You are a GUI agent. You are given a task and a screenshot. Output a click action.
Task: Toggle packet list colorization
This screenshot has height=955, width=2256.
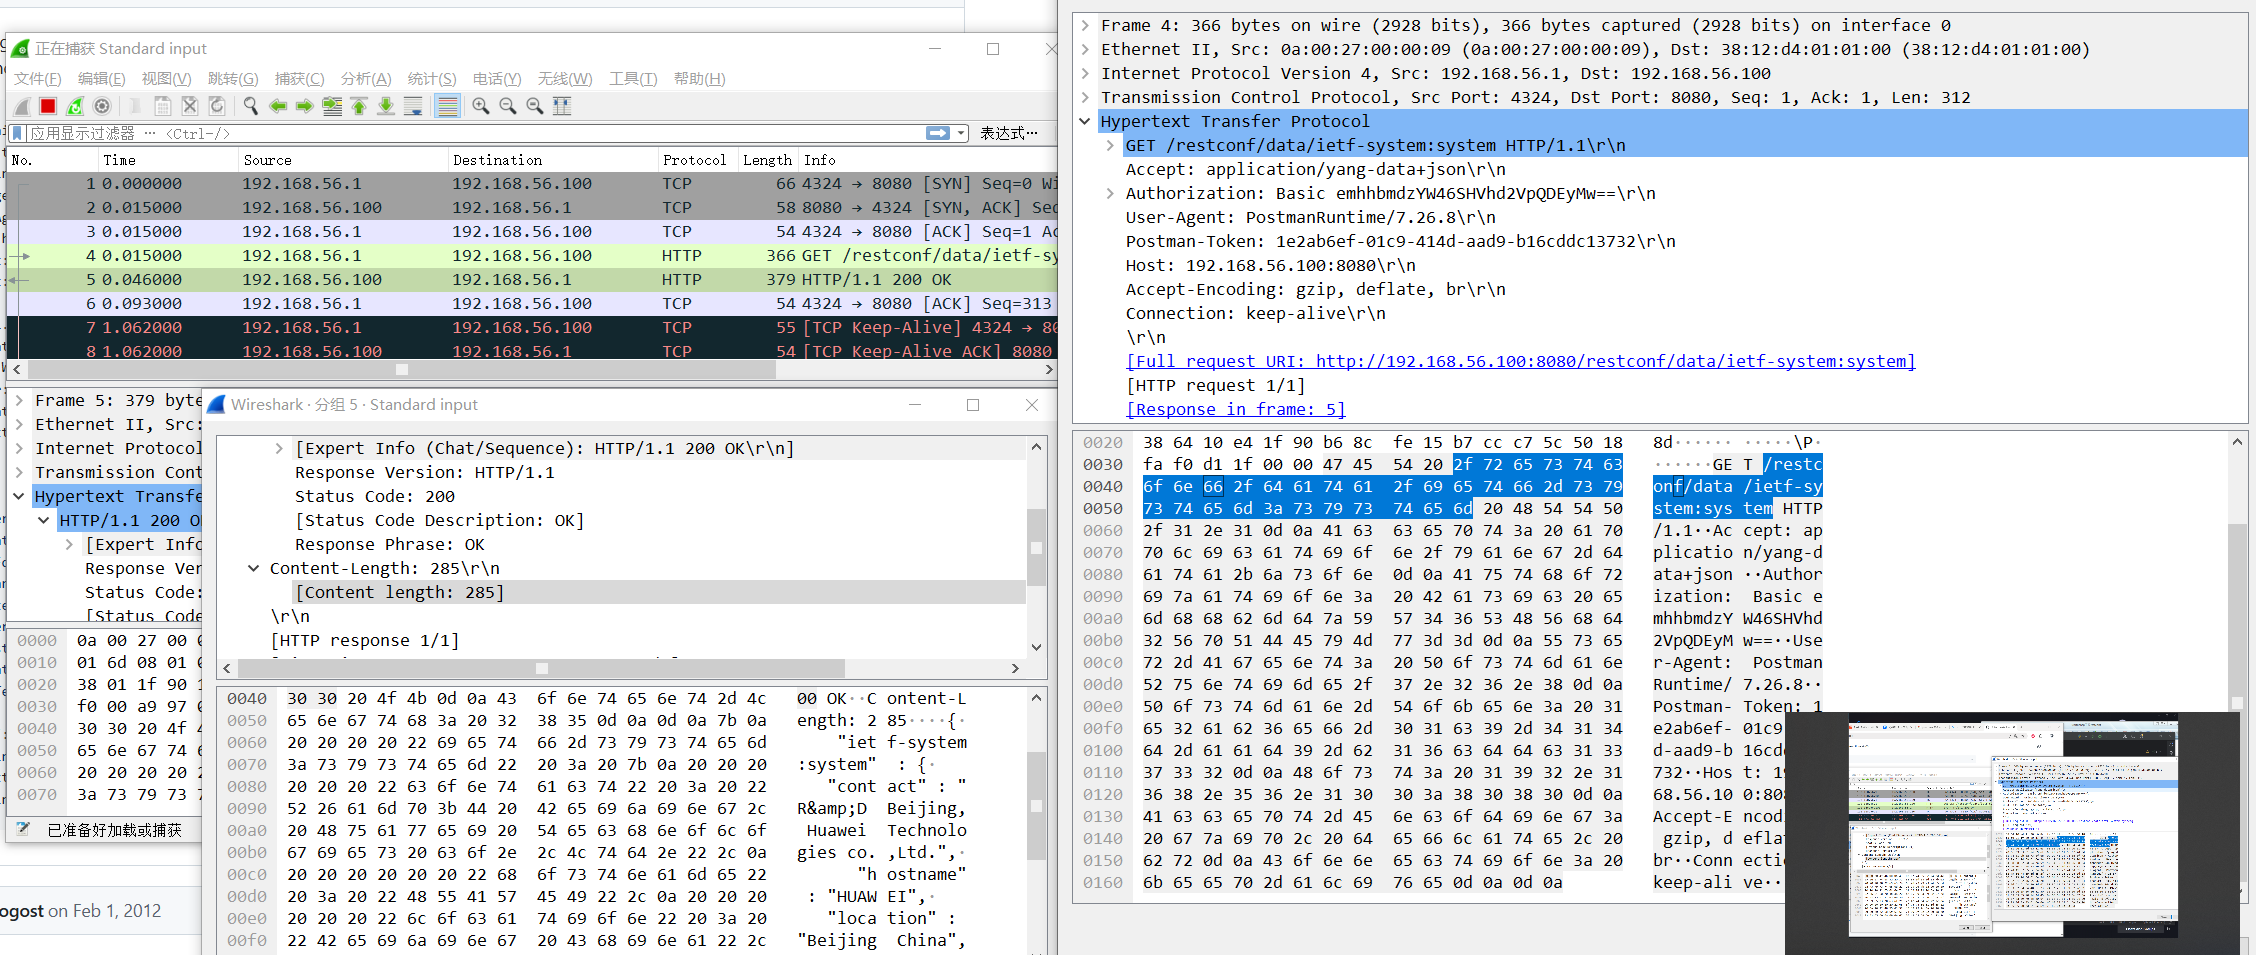[x=446, y=105]
